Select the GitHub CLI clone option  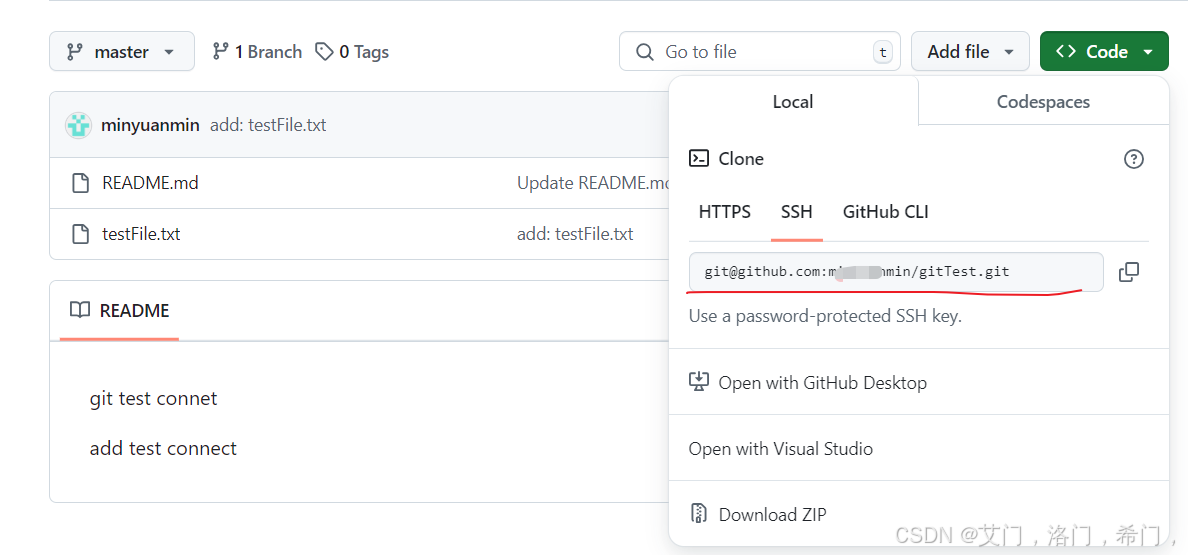tap(886, 212)
